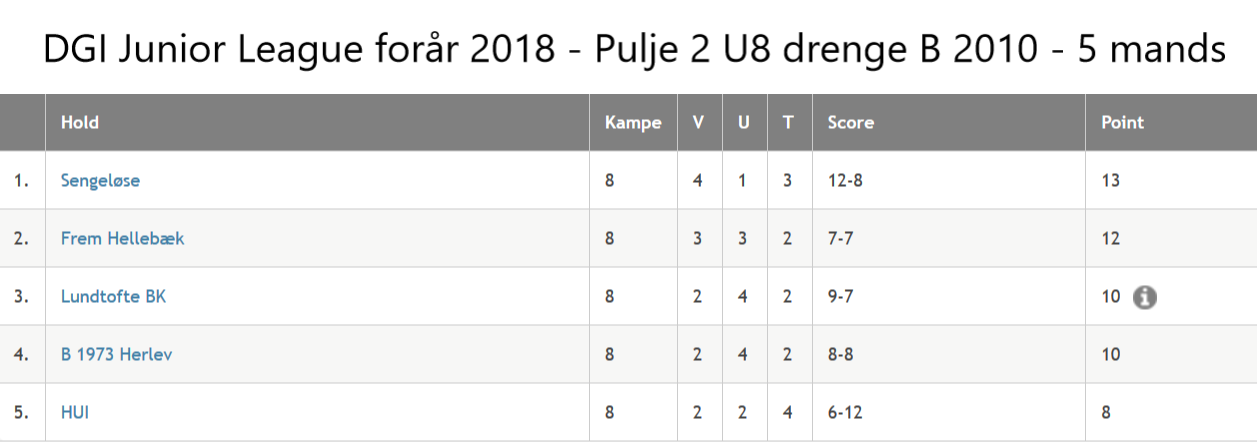Viewport: 1257px width, 442px height.
Task: Click the 9-7 score in Lundtofte BK row
Action: (x=840, y=297)
